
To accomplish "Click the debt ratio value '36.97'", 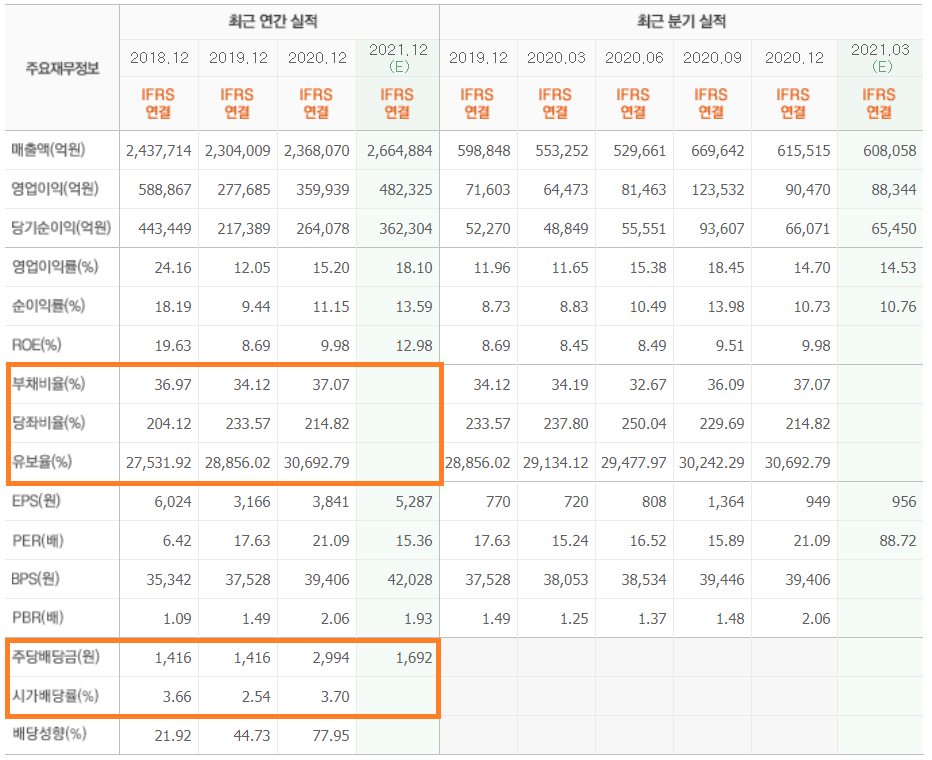I will pos(173,385).
